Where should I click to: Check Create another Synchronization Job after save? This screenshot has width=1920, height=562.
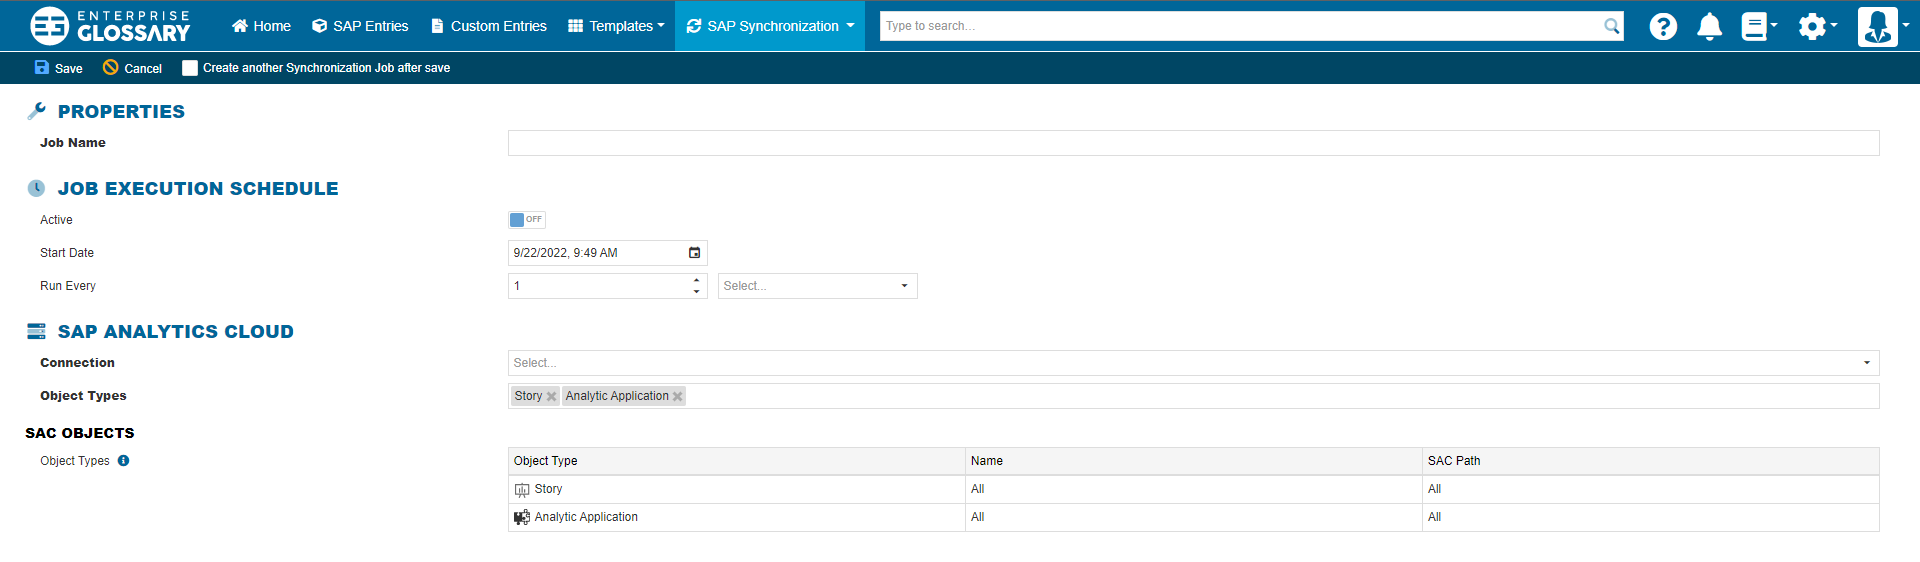190,68
